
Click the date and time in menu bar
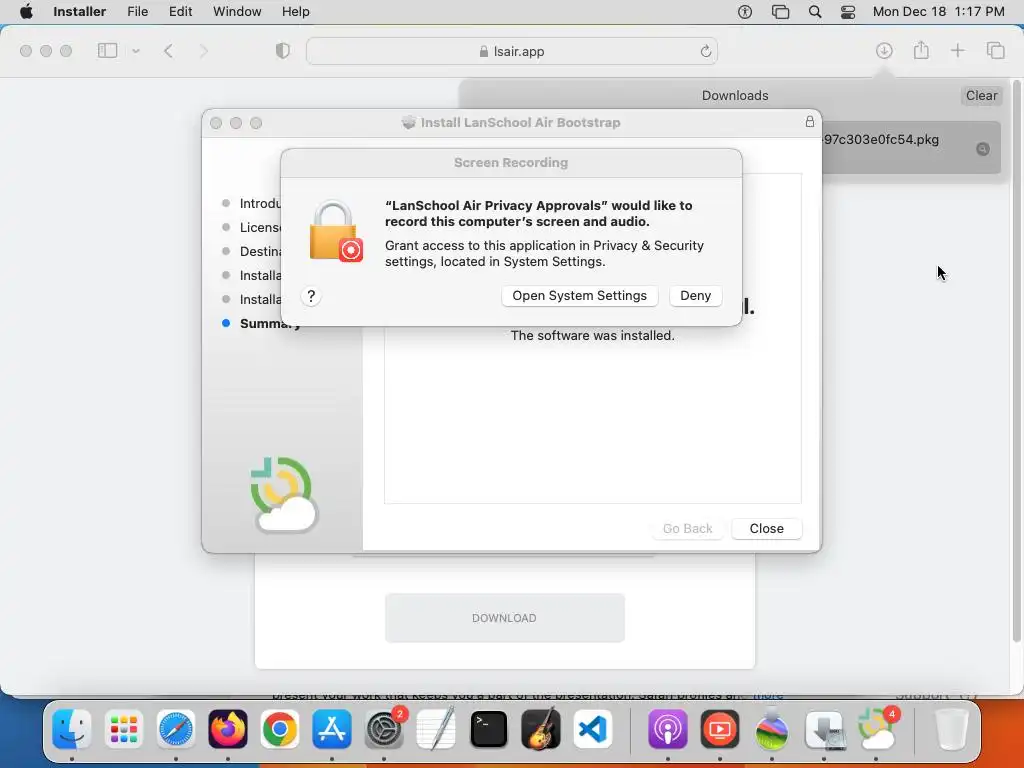click(x=938, y=12)
